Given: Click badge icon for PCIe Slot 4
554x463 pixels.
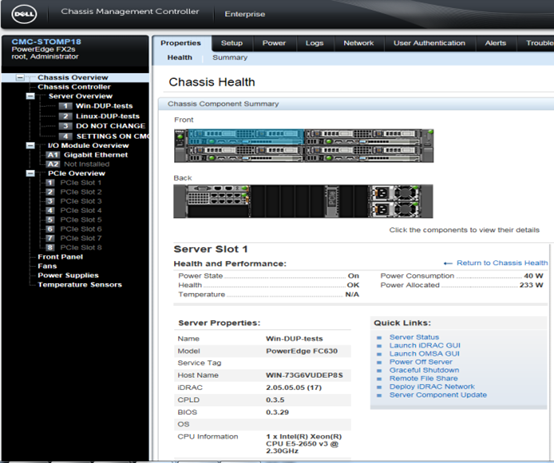Looking at the screenshot, I should 50,211.
